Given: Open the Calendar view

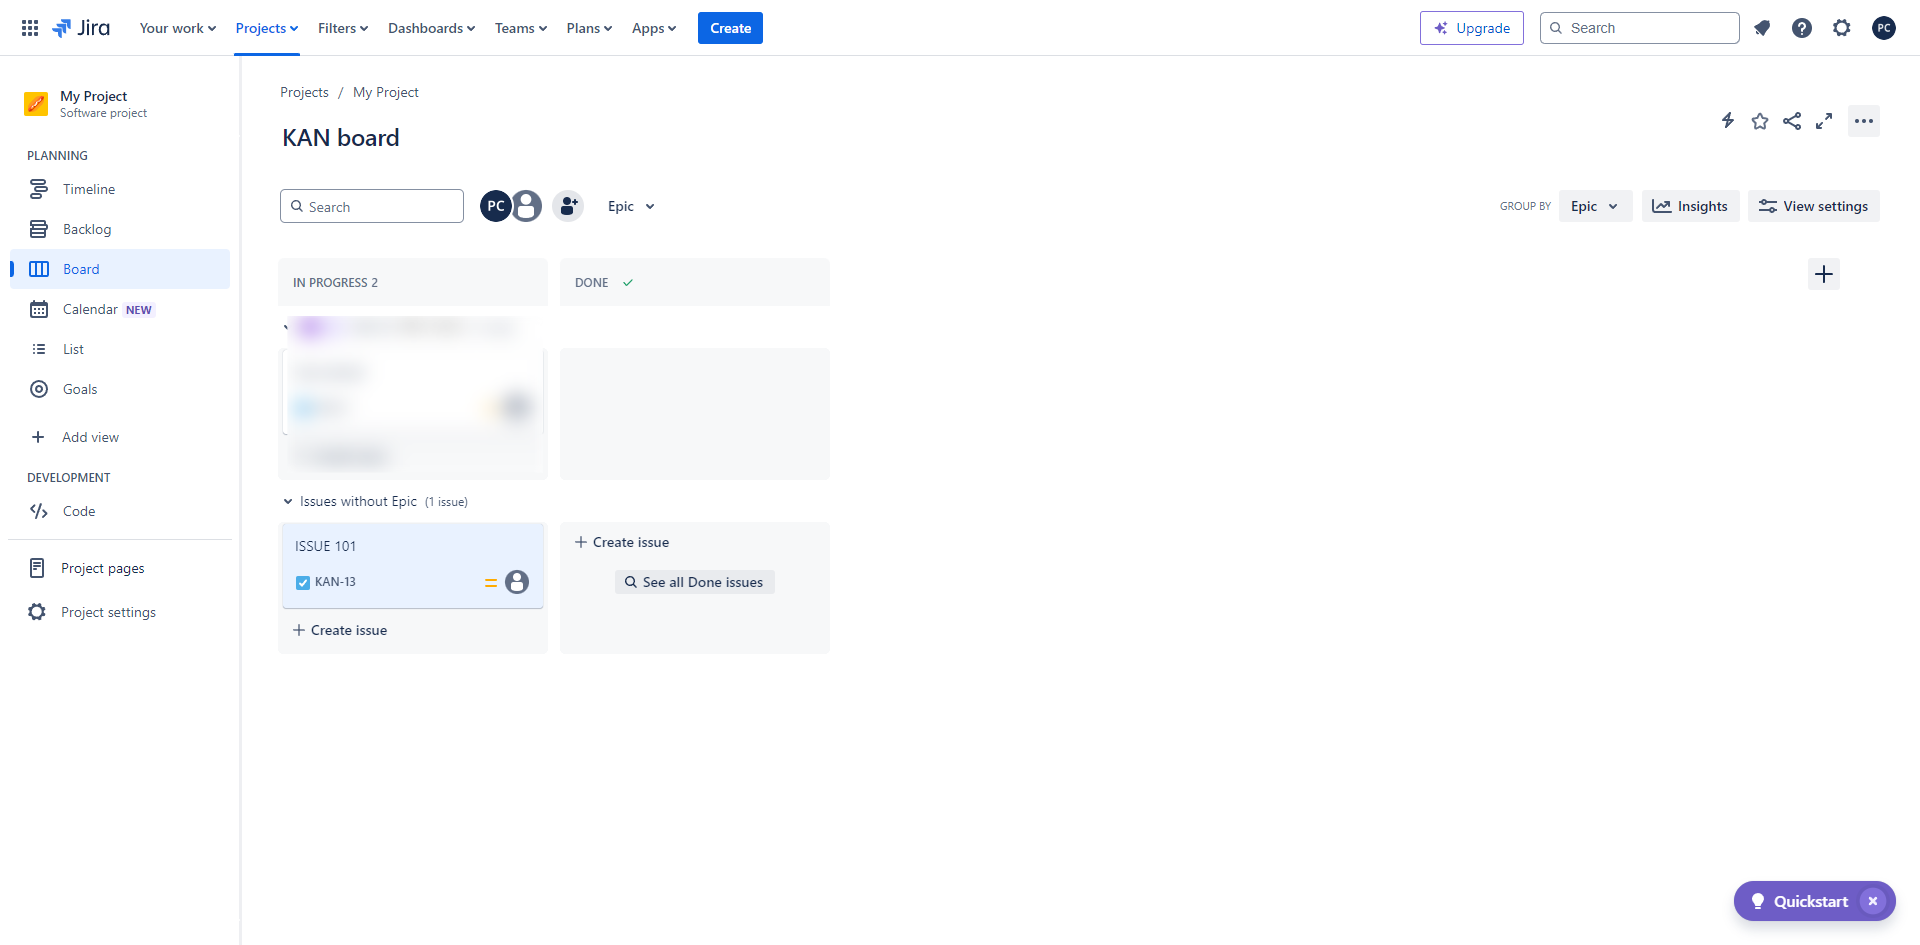Looking at the screenshot, I should tap(120, 309).
